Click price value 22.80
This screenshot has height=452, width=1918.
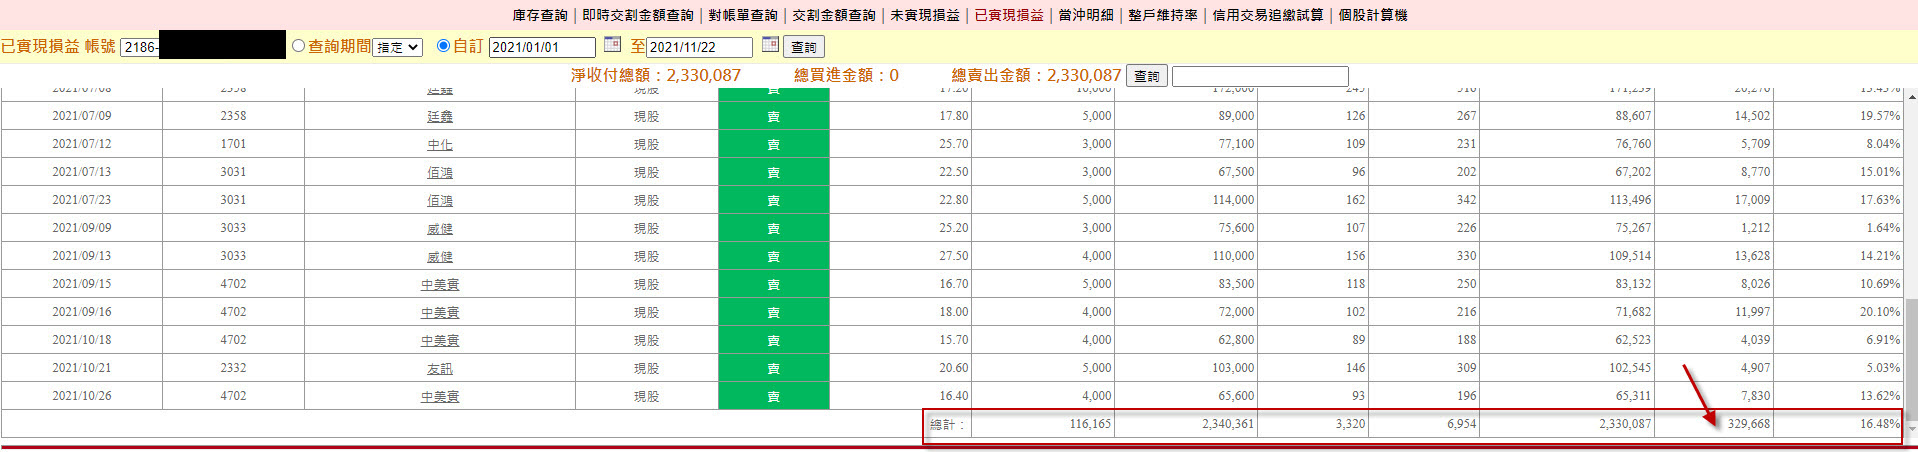tap(954, 200)
